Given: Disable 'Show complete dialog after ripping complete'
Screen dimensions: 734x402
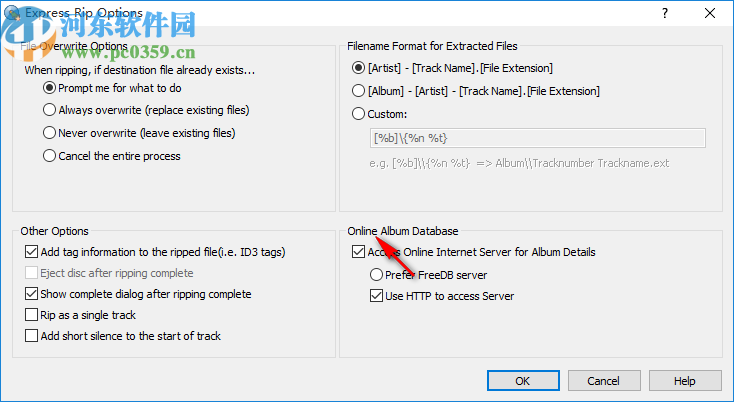Looking at the screenshot, I should [x=32, y=294].
